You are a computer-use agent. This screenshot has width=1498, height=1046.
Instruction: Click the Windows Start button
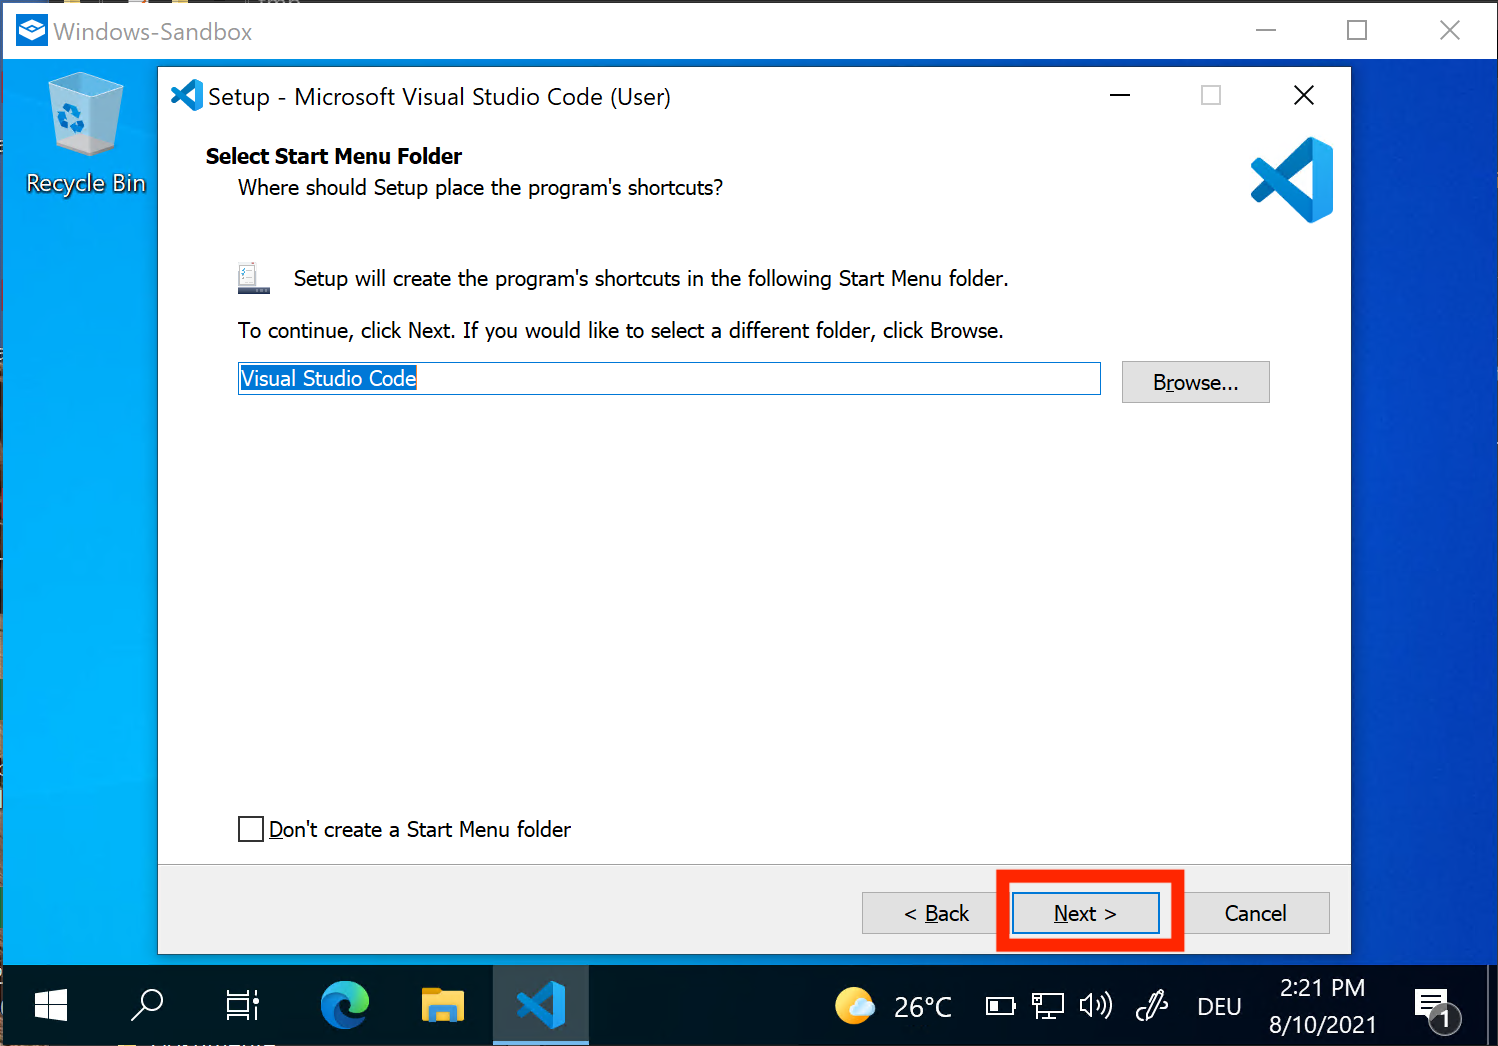point(50,1005)
